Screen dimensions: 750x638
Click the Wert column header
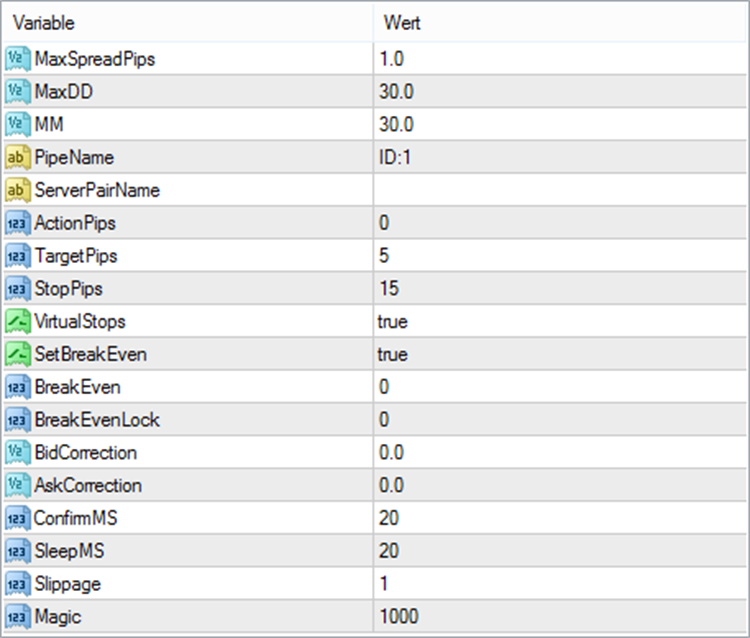pos(560,22)
